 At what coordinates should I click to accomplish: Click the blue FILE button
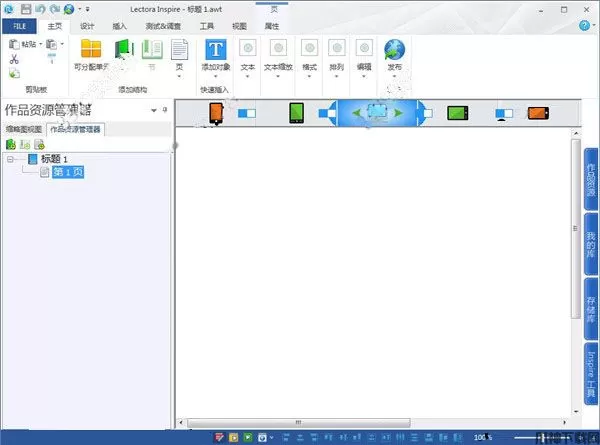(x=19, y=26)
